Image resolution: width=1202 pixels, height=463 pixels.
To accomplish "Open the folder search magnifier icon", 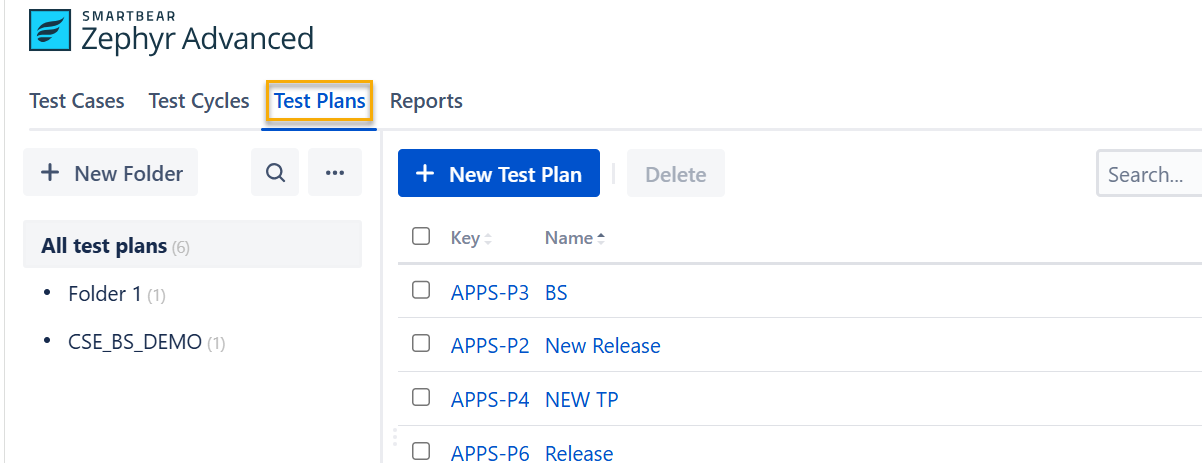I will pyautogui.click(x=275, y=173).
